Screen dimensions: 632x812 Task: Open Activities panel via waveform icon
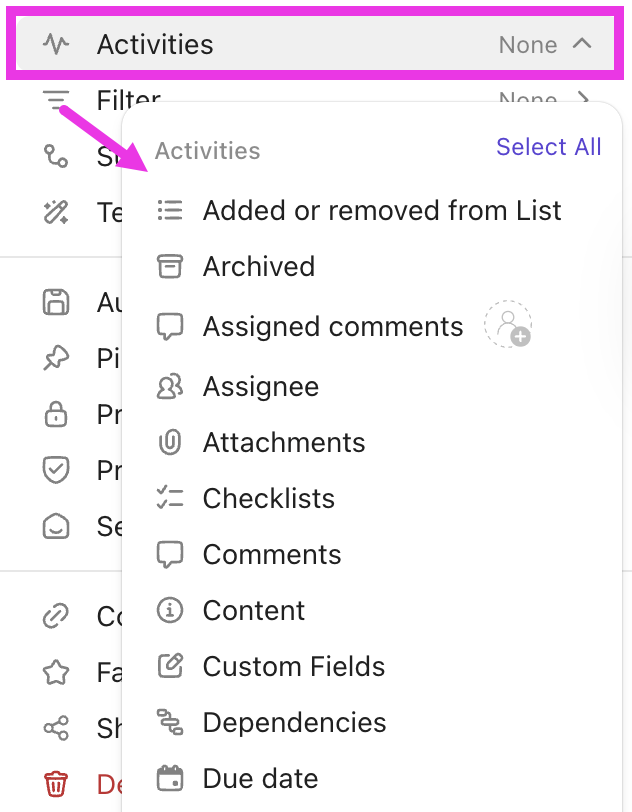[x=57, y=44]
